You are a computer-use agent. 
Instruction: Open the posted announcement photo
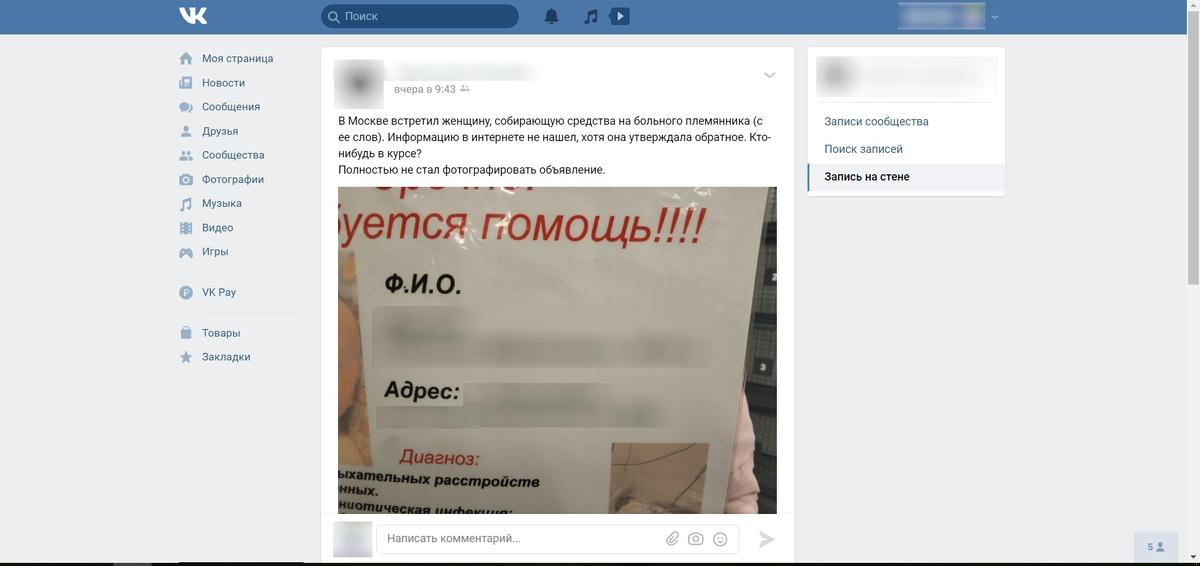(x=557, y=350)
